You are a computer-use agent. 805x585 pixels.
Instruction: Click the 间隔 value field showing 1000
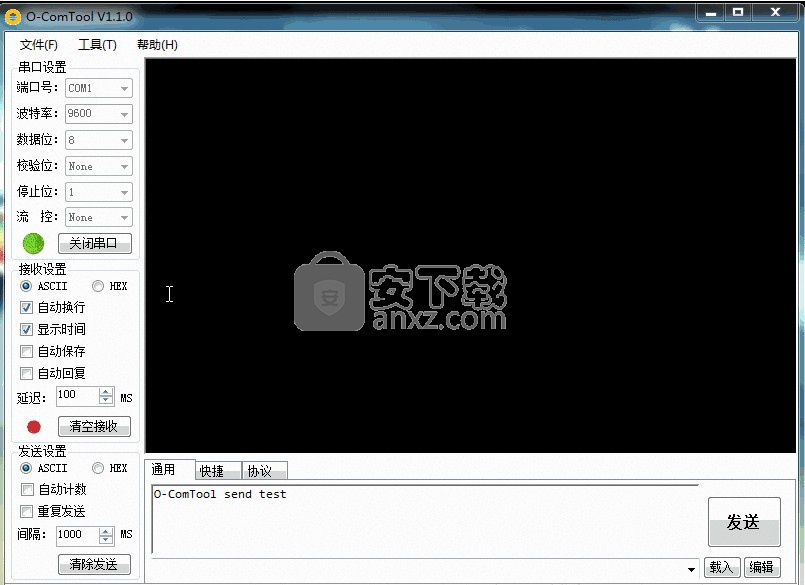[77, 535]
